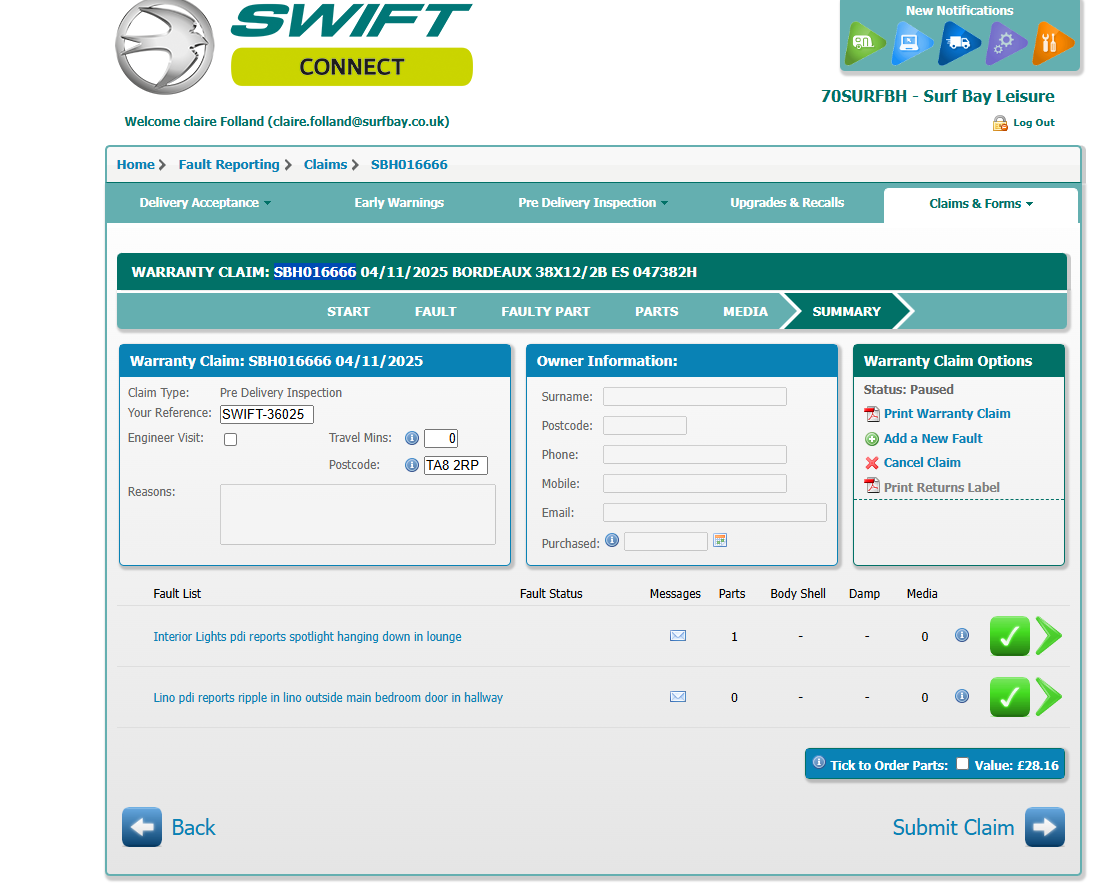Open the purple gear notification icon
The width and height of the screenshot is (1116, 890).
1006,43
